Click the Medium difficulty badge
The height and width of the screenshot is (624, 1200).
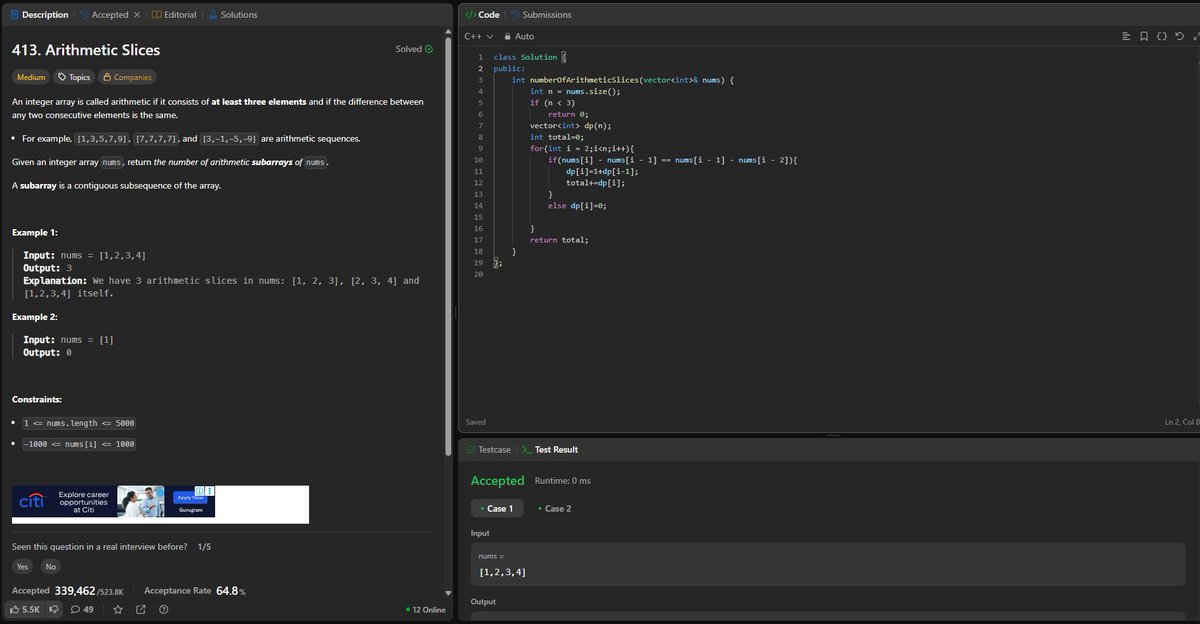(x=31, y=77)
